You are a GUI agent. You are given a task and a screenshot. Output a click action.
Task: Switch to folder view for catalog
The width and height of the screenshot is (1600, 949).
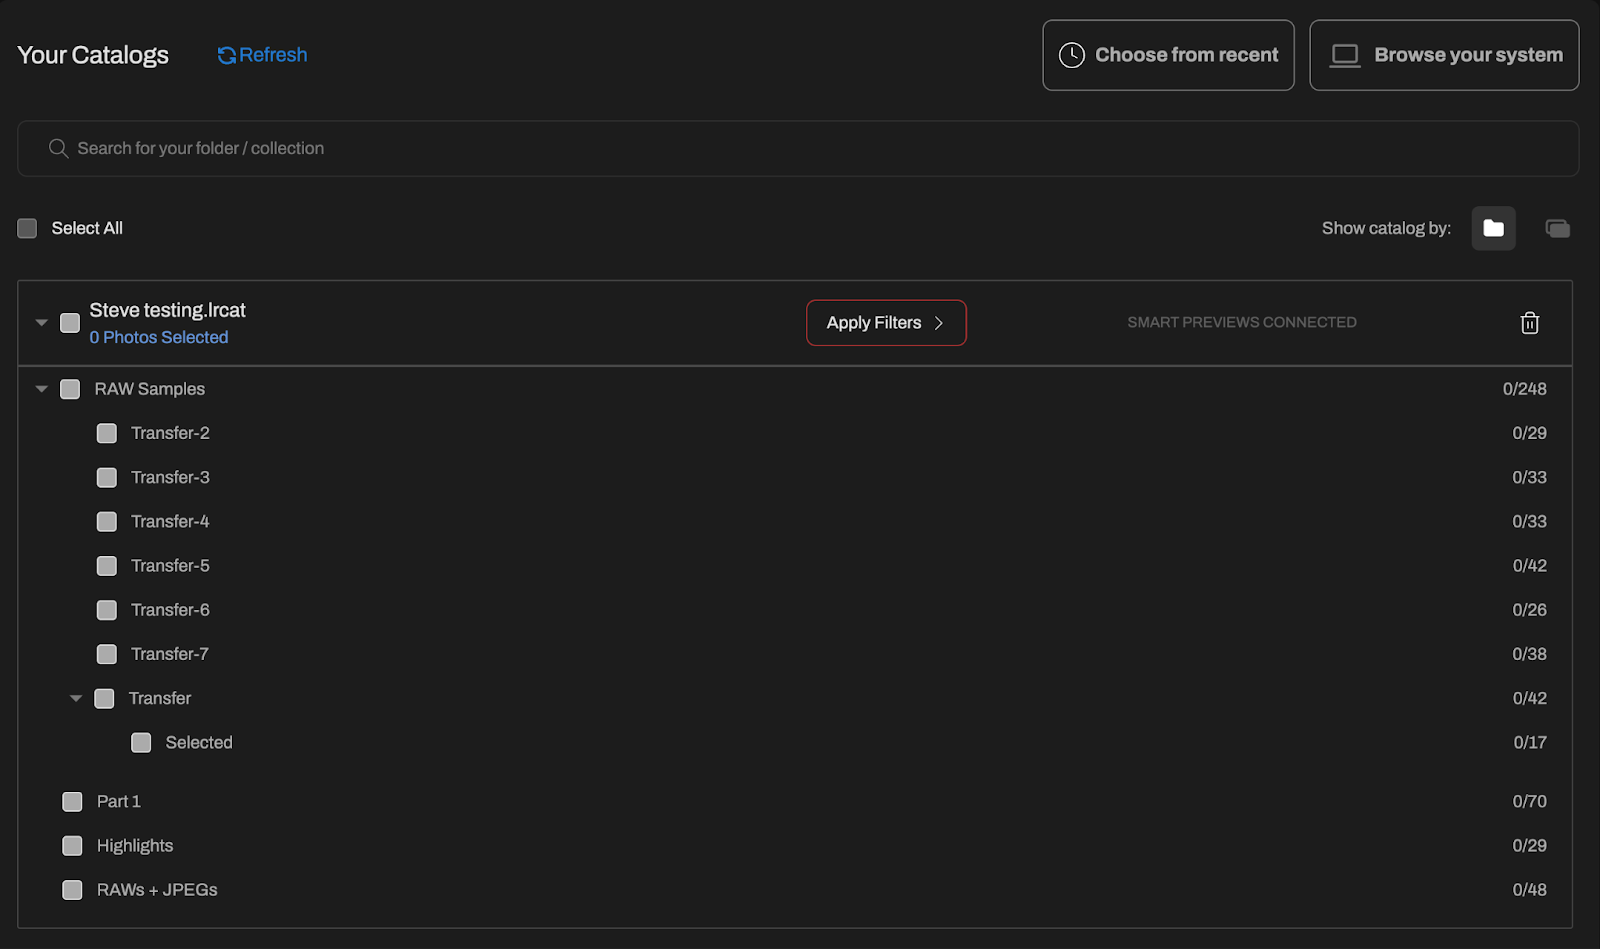(x=1493, y=229)
